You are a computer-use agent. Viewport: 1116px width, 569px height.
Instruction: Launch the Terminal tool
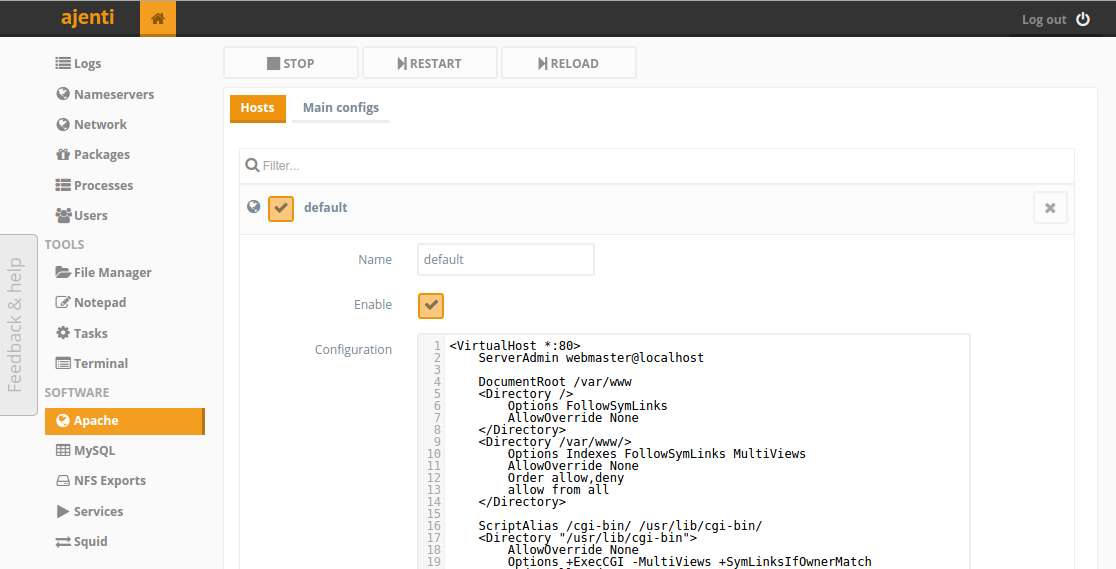92,363
